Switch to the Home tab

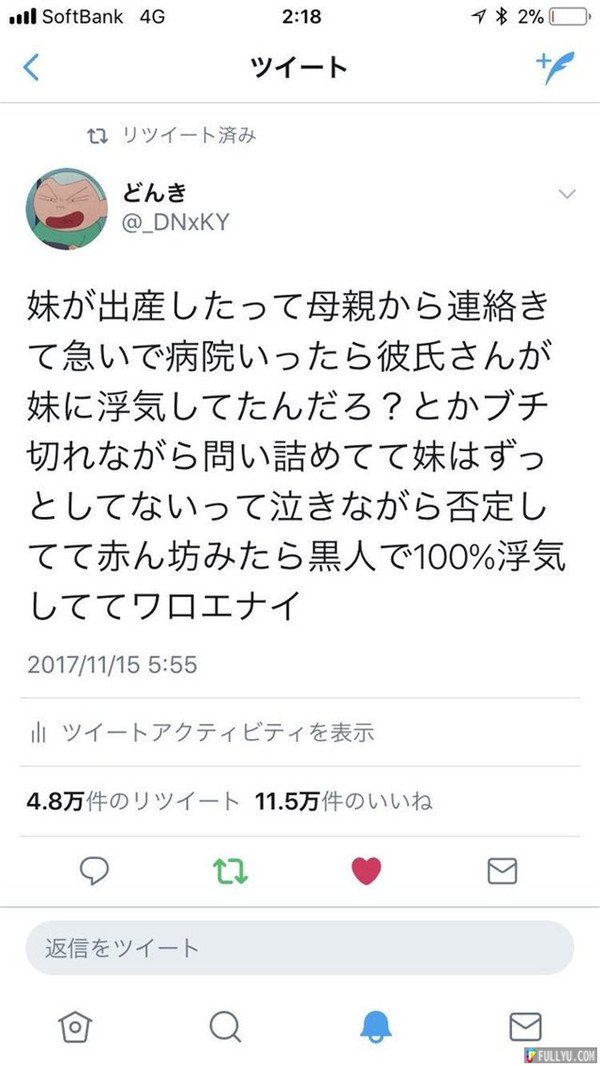point(74,1026)
